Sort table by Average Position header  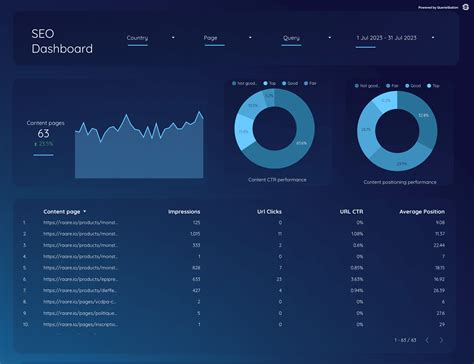point(422,212)
